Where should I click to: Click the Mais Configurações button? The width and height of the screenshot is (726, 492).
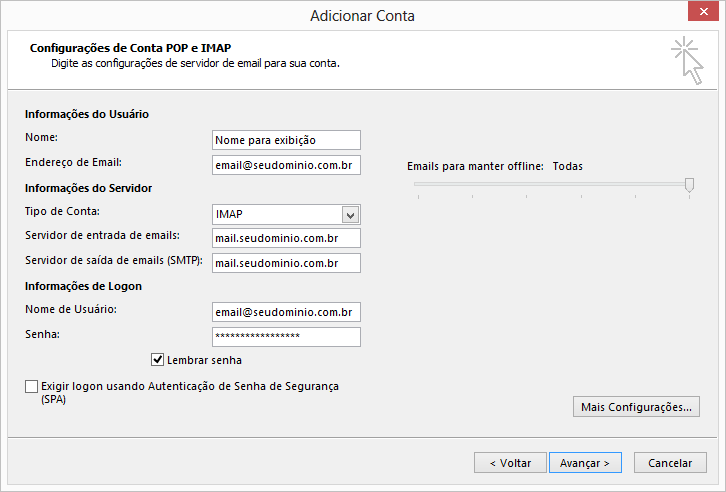[635, 407]
